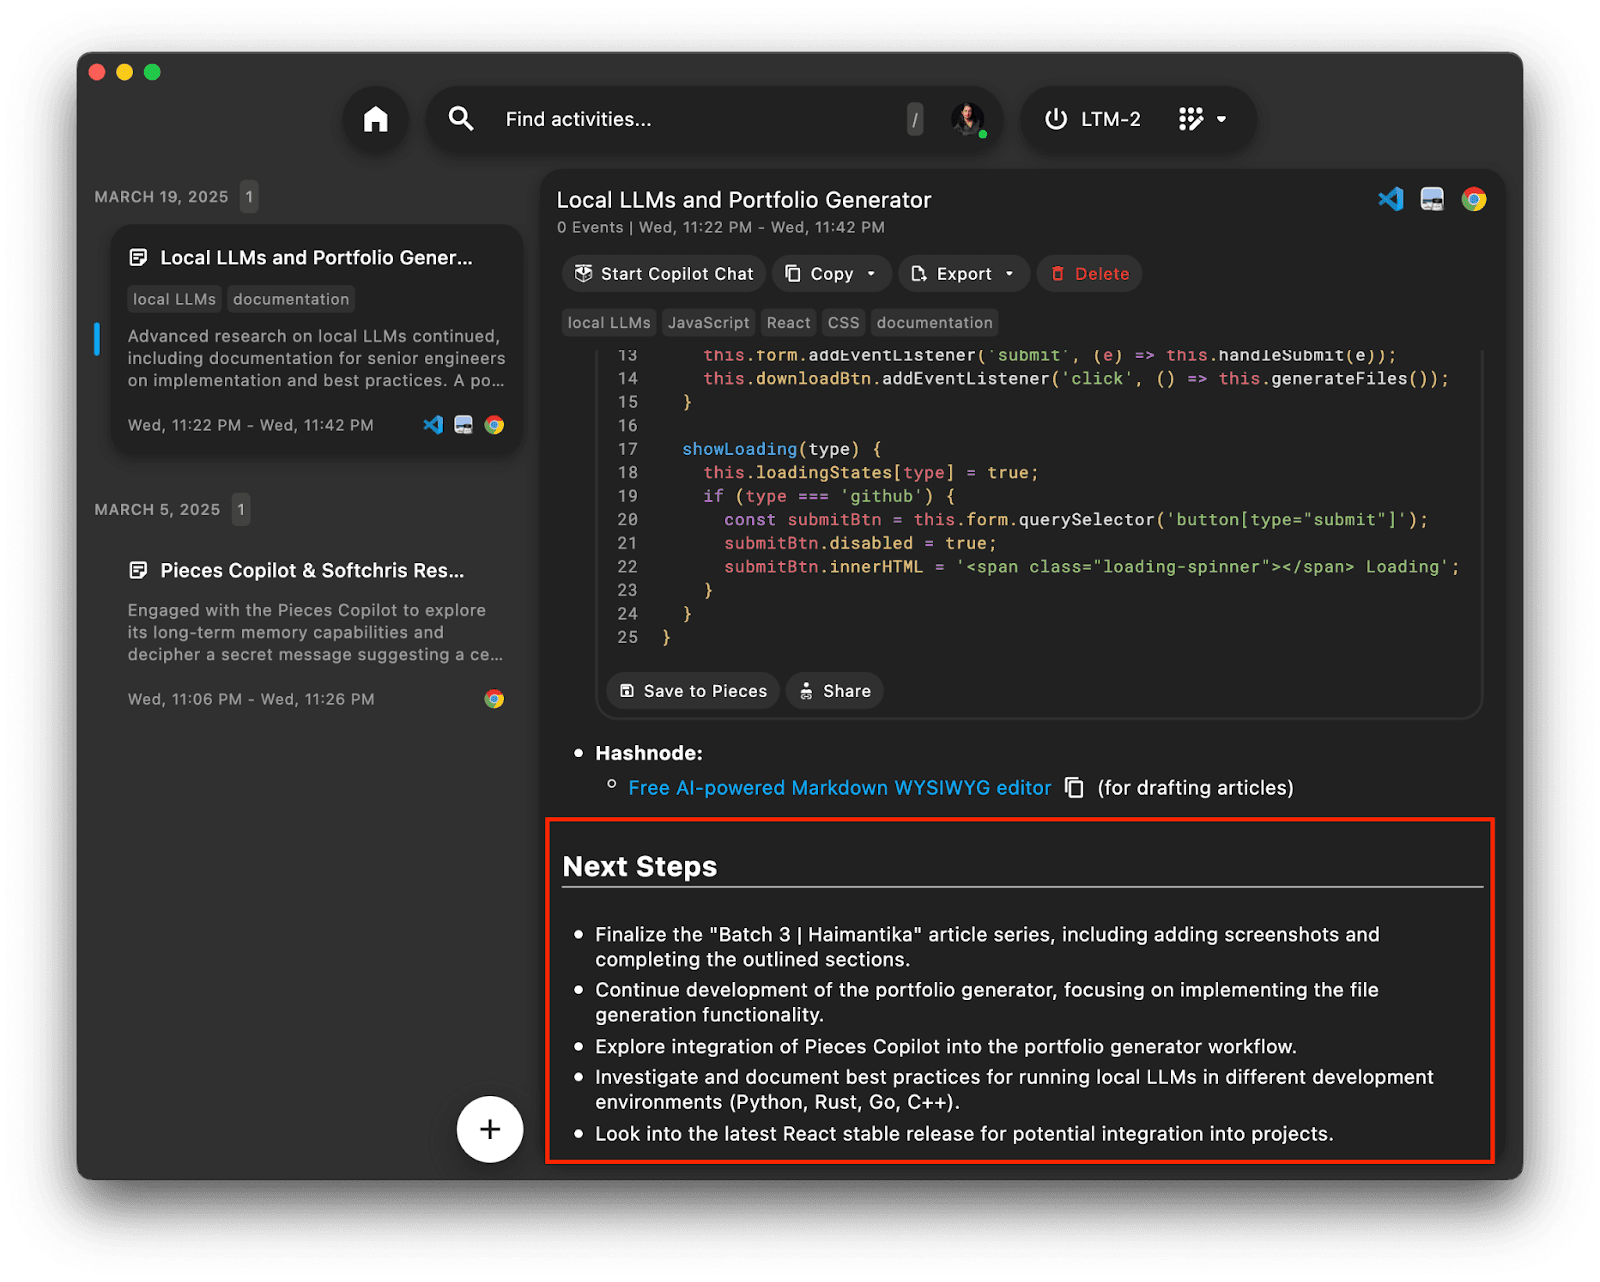Click the summary icon beside Pieces Copilot card title
This screenshot has width=1600, height=1282.
click(139, 571)
